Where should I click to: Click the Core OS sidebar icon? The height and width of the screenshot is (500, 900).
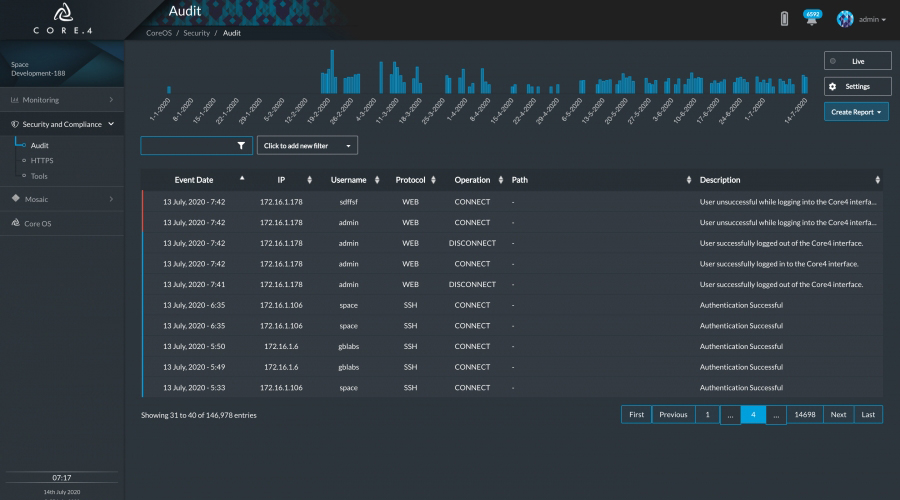15,223
